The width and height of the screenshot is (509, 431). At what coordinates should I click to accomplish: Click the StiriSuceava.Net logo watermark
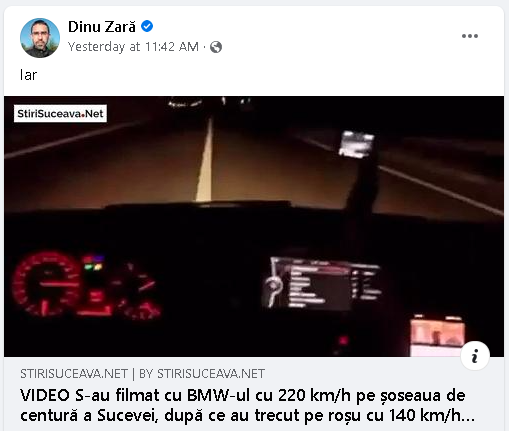[x=60, y=114]
